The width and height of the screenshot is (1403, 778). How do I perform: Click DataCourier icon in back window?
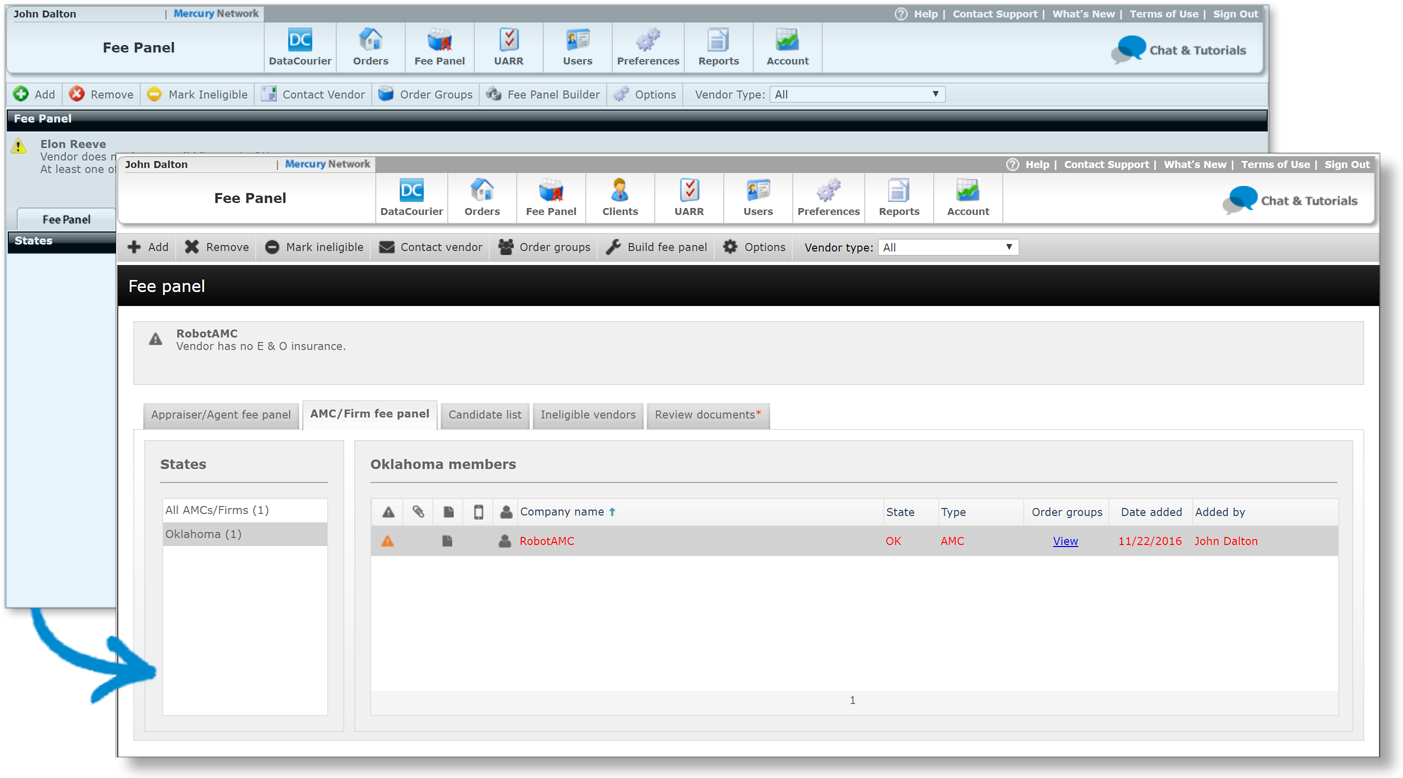click(x=300, y=47)
